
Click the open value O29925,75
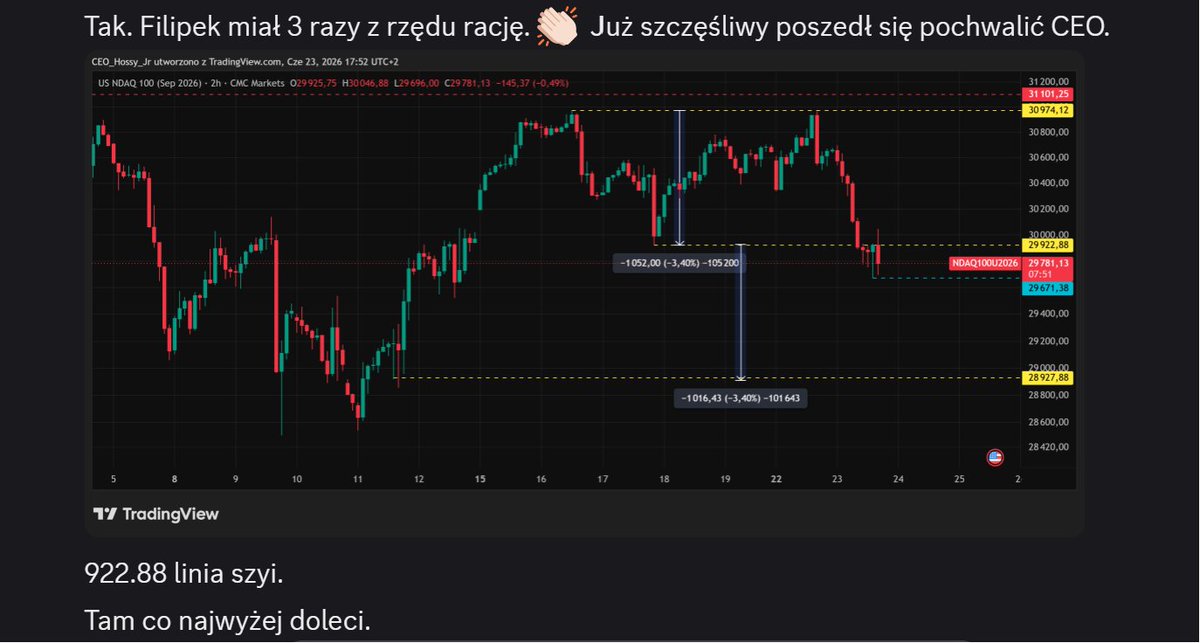click(x=313, y=83)
